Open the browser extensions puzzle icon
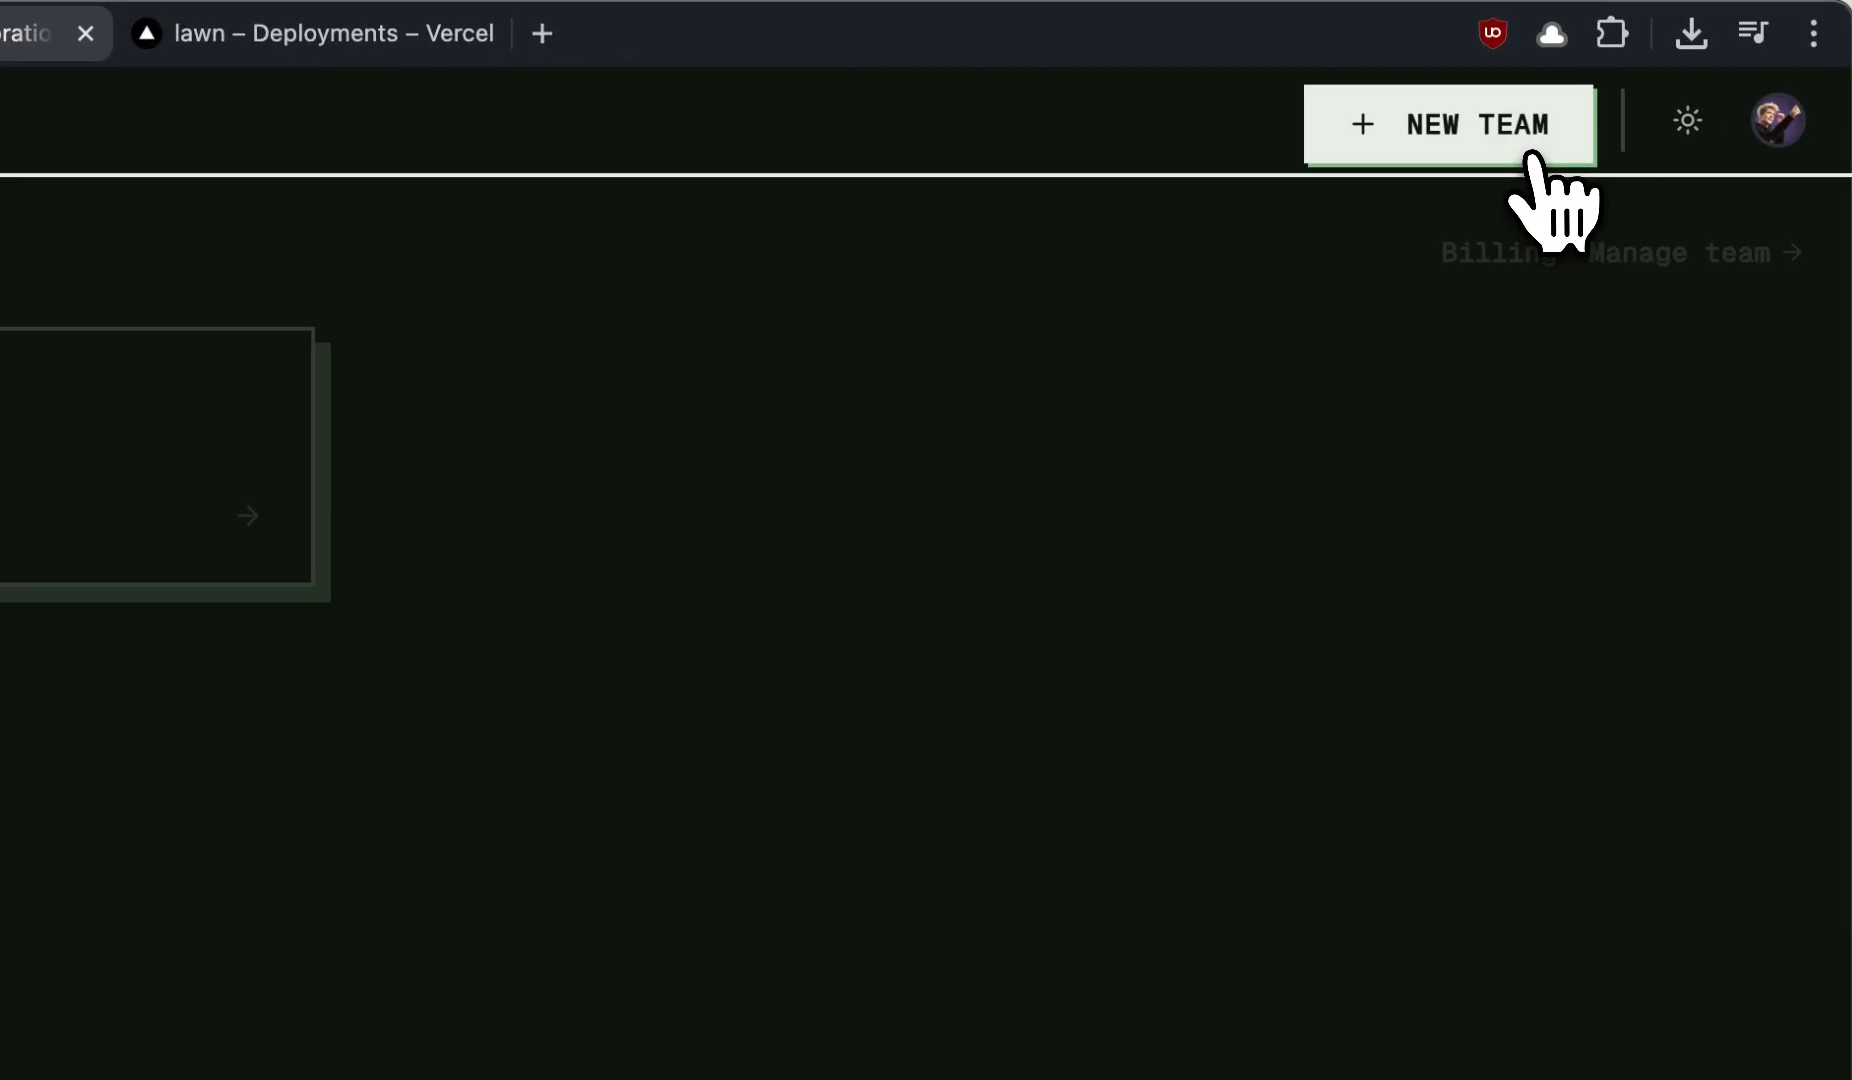 [1612, 32]
